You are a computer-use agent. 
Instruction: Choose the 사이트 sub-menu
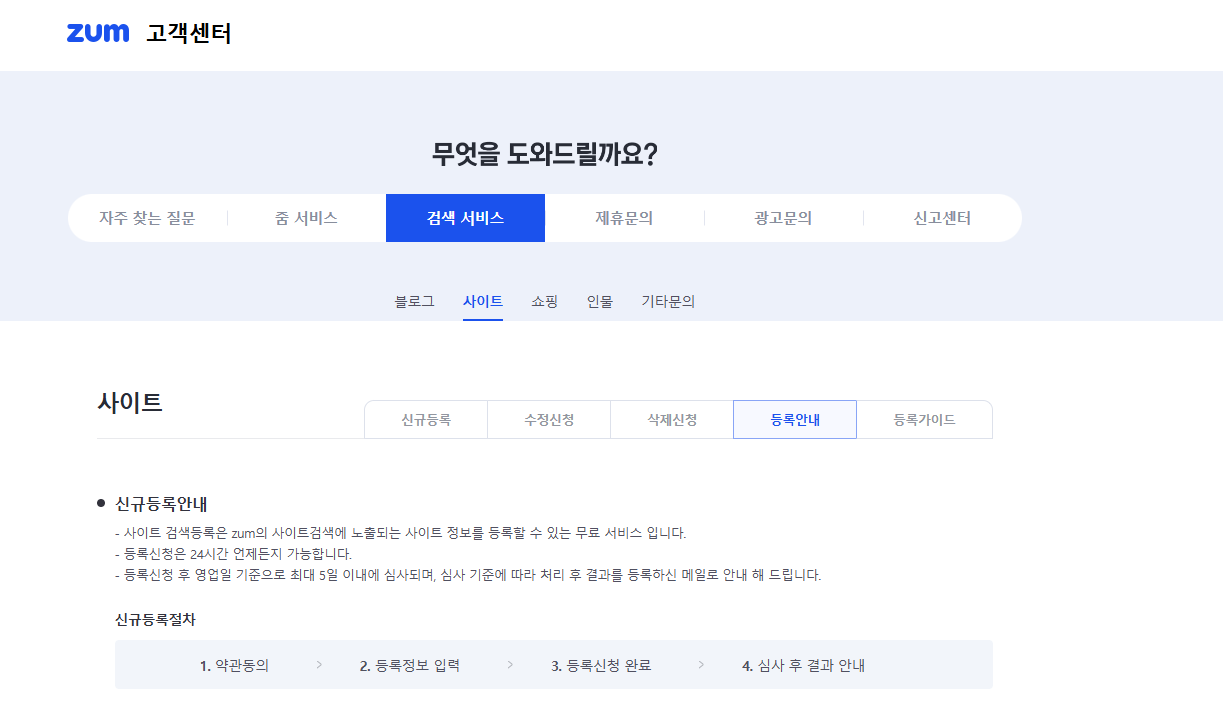[483, 301]
